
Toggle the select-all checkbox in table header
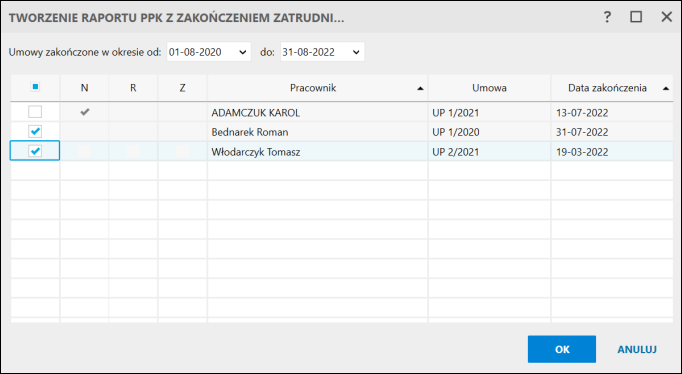point(35,87)
